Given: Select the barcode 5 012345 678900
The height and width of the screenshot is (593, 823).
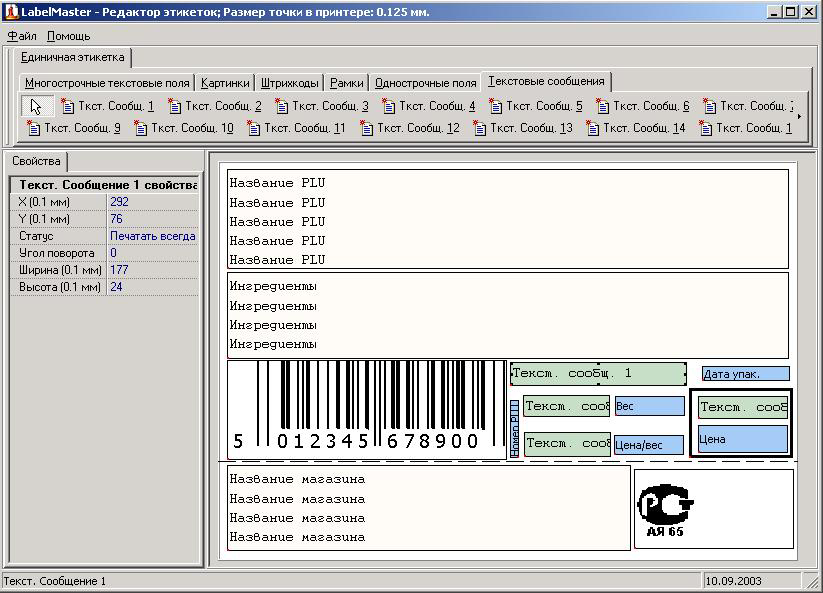Looking at the screenshot, I should tap(367, 409).
